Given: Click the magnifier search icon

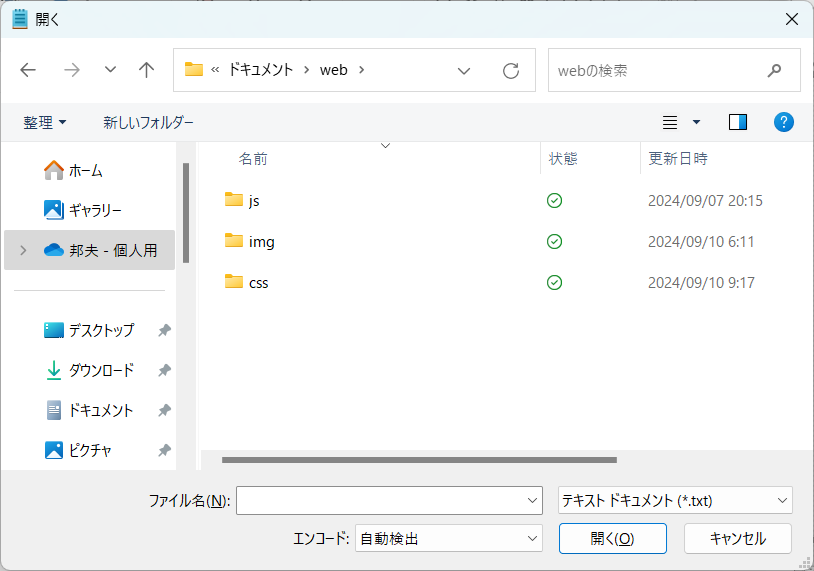Looking at the screenshot, I should (774, 70).
